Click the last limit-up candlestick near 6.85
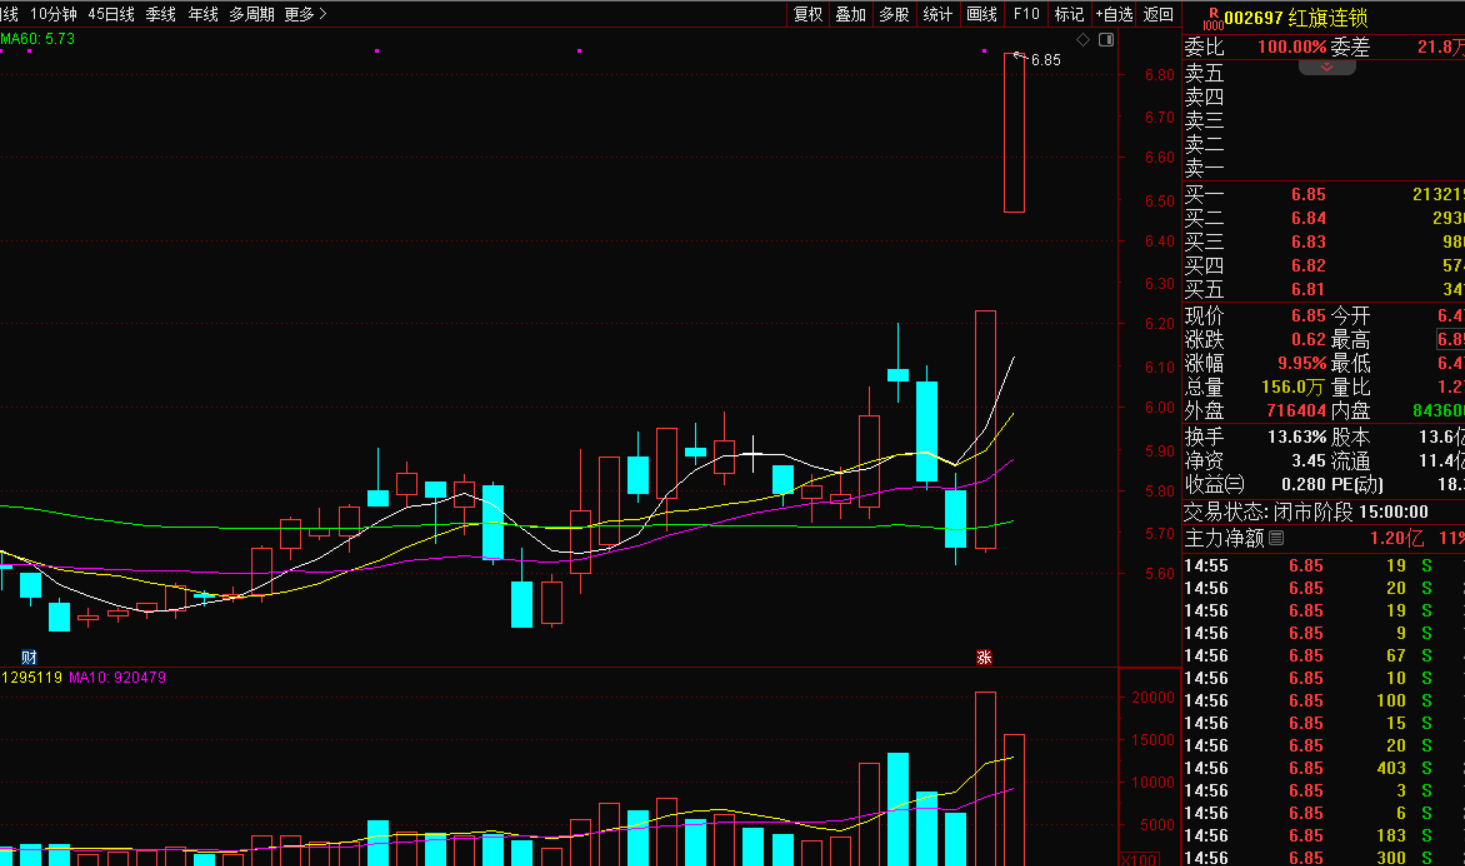 1014,133
